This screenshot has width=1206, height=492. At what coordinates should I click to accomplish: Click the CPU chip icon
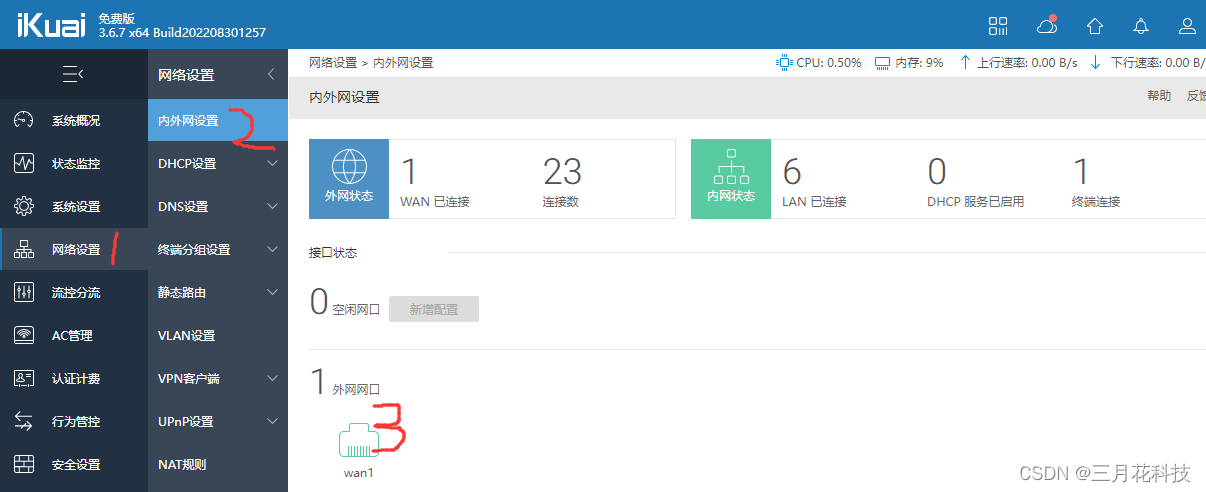[x=784, y=63]
